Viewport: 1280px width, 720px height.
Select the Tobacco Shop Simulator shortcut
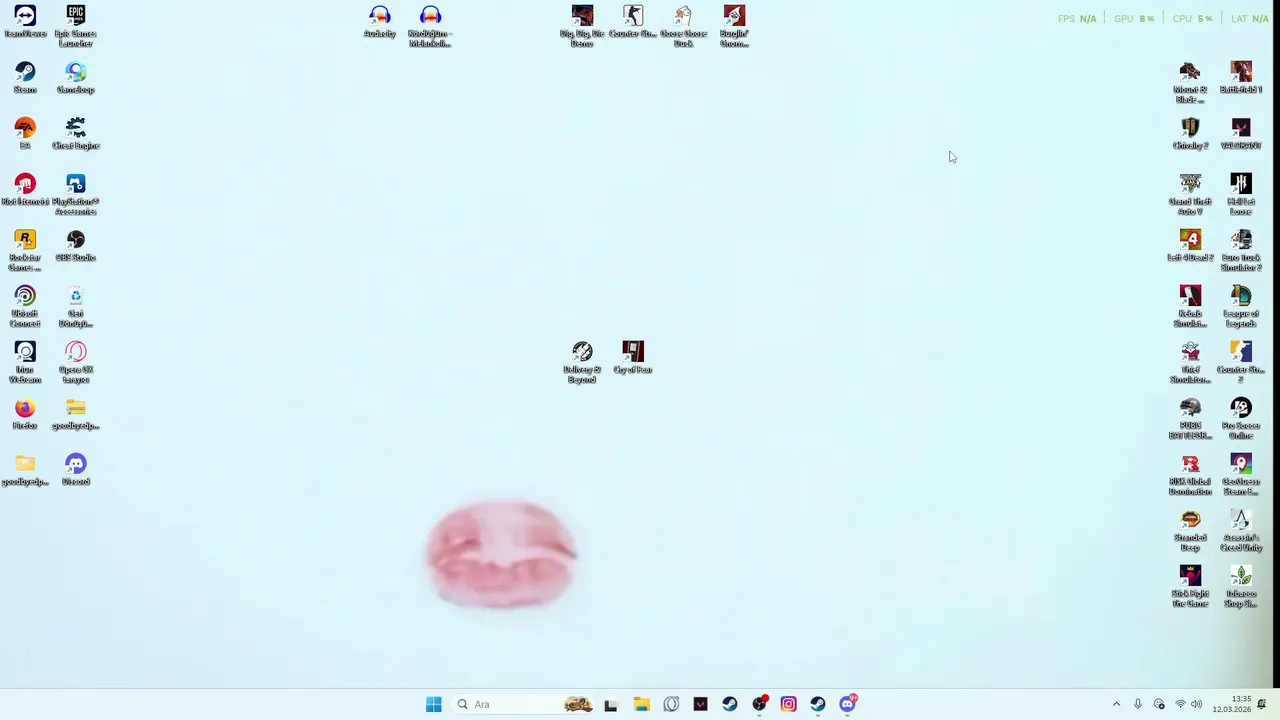pos(1241,586)
